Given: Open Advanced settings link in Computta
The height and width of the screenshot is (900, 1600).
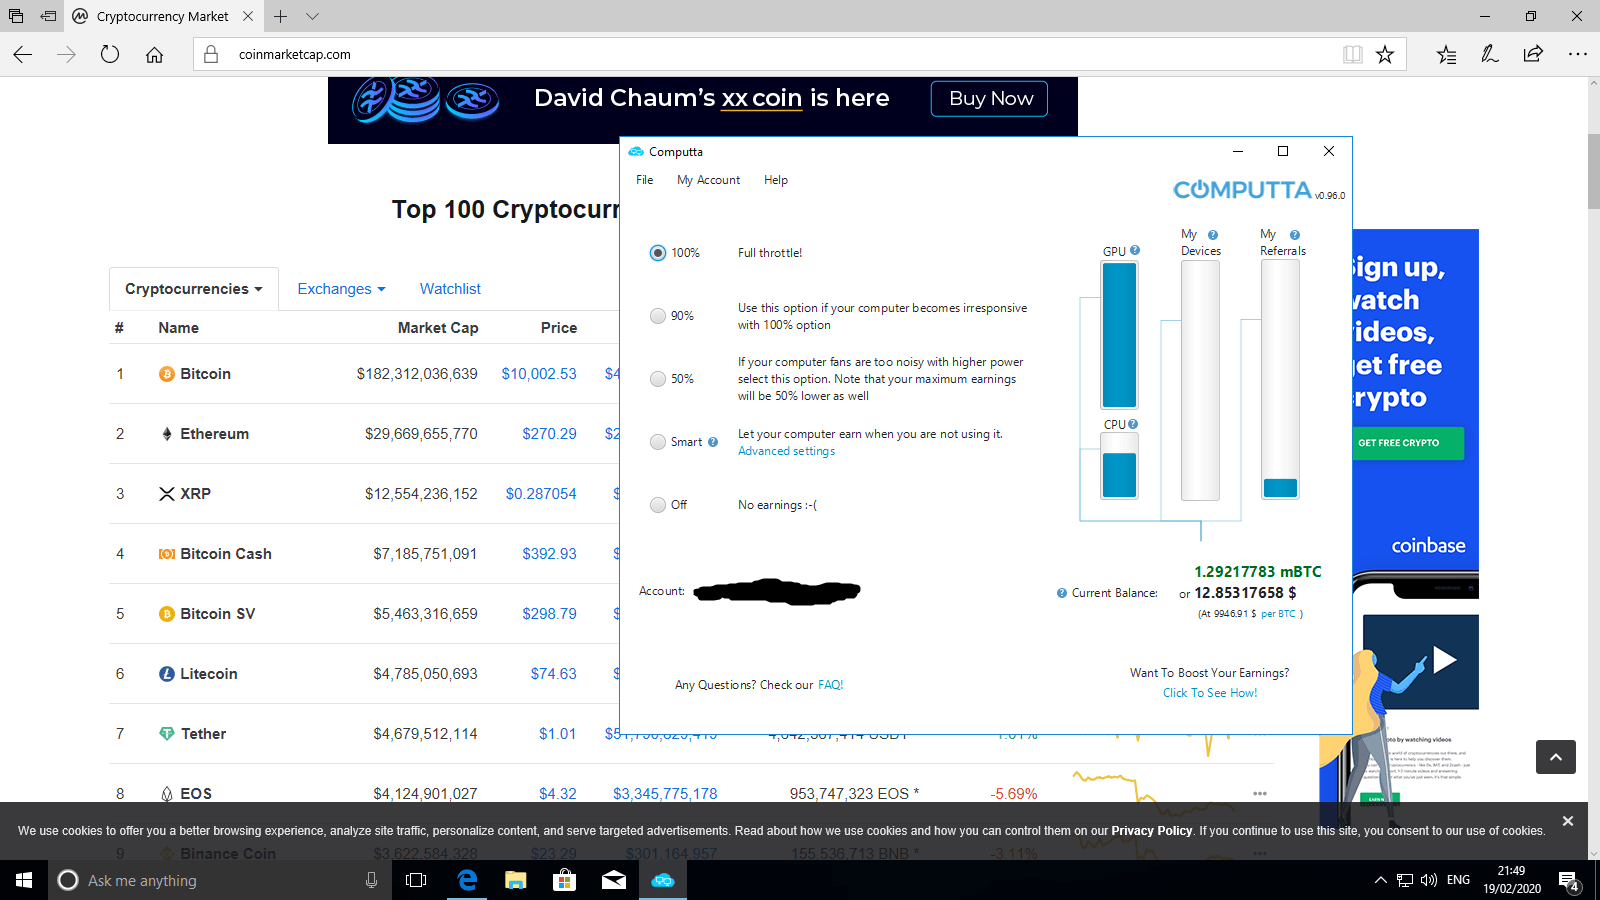Looking at the screenshot, I should click(x=786, y=451).
